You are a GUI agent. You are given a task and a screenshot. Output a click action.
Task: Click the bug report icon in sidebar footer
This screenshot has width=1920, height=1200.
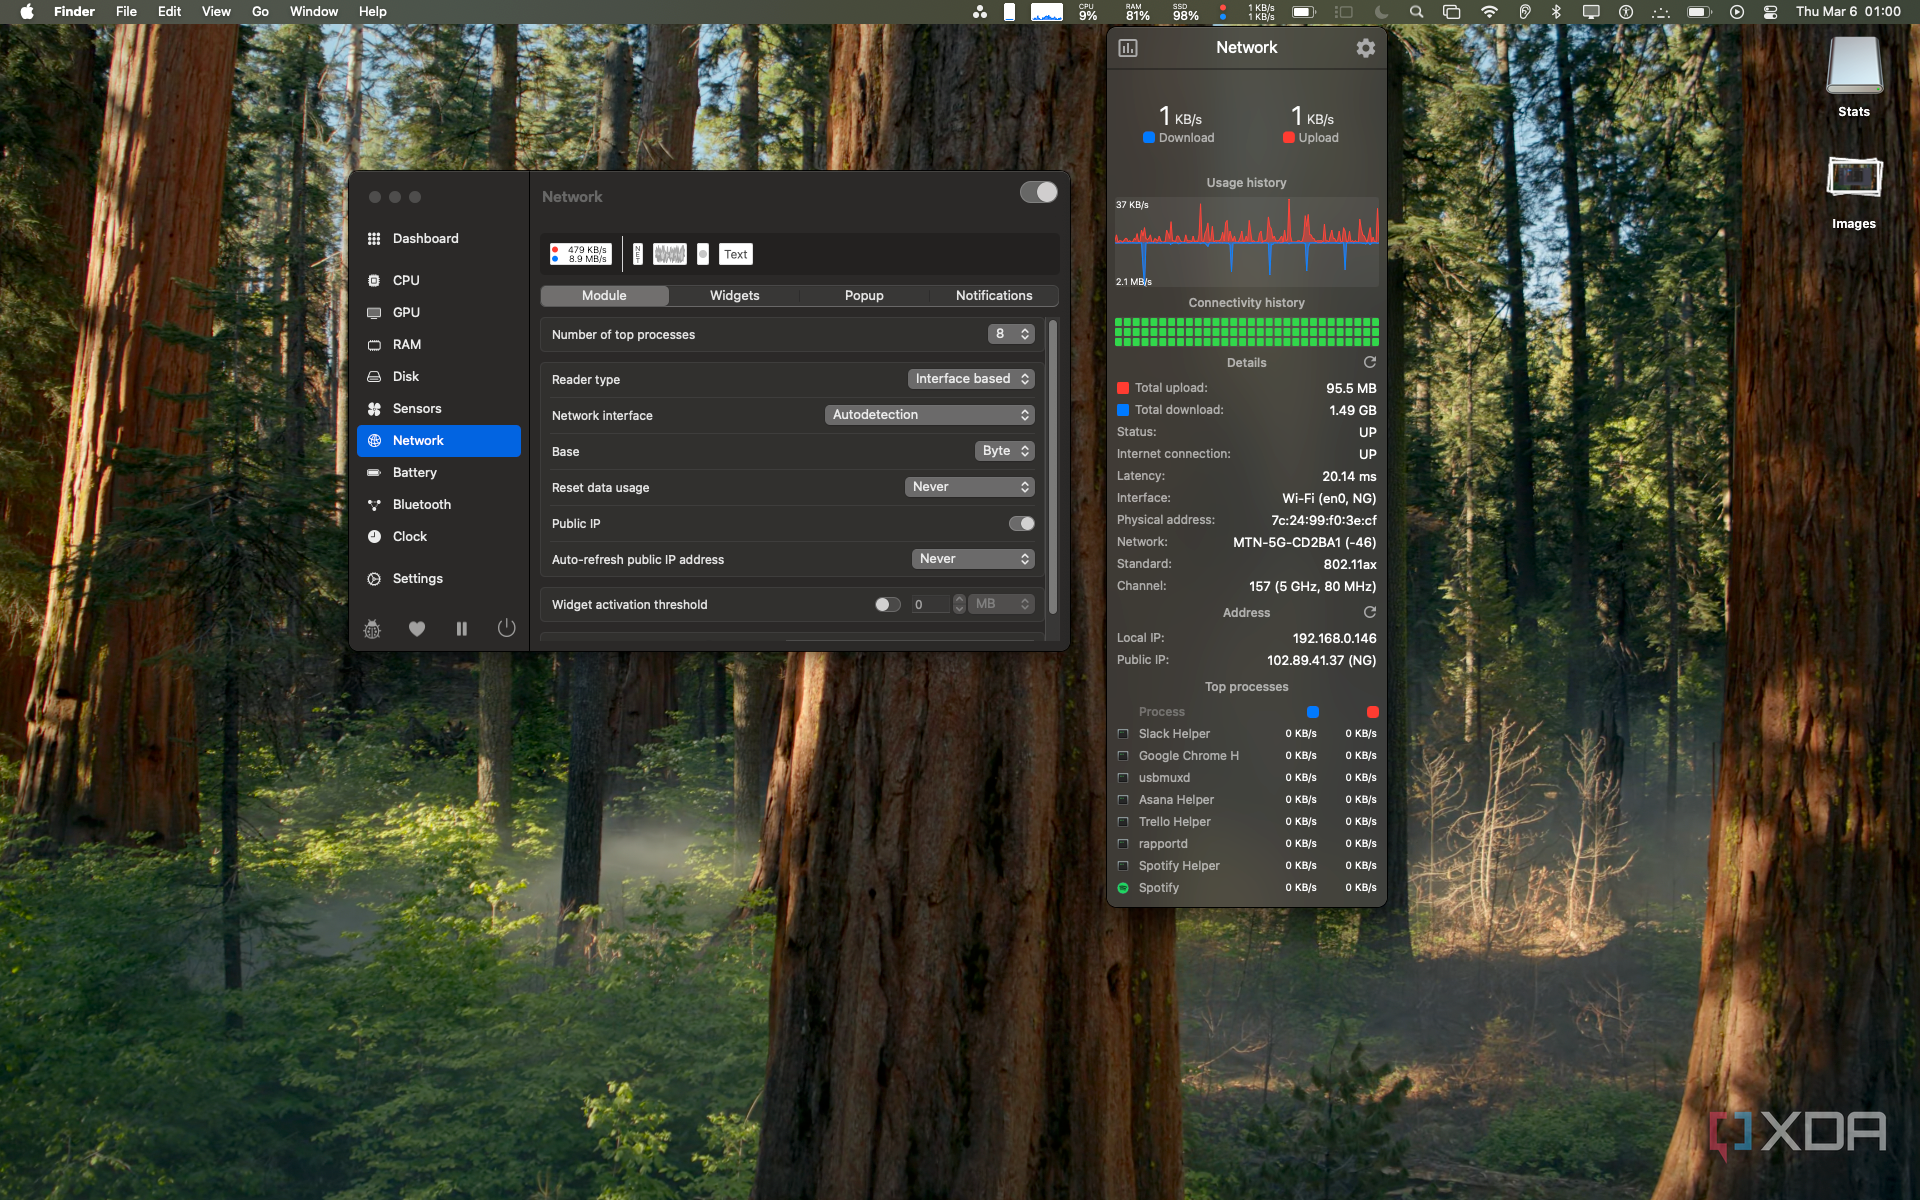[372, 629]
